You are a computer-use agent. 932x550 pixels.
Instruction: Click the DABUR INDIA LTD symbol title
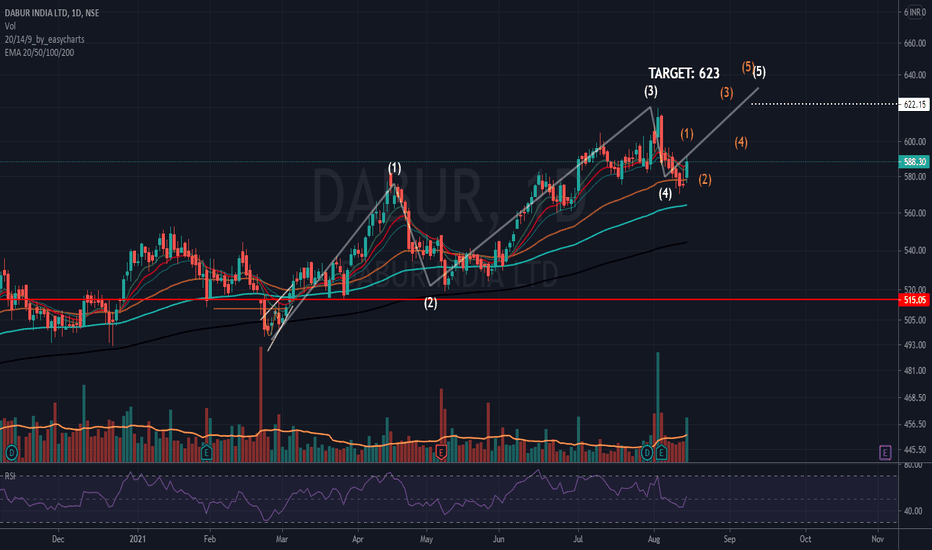point(52,12)
